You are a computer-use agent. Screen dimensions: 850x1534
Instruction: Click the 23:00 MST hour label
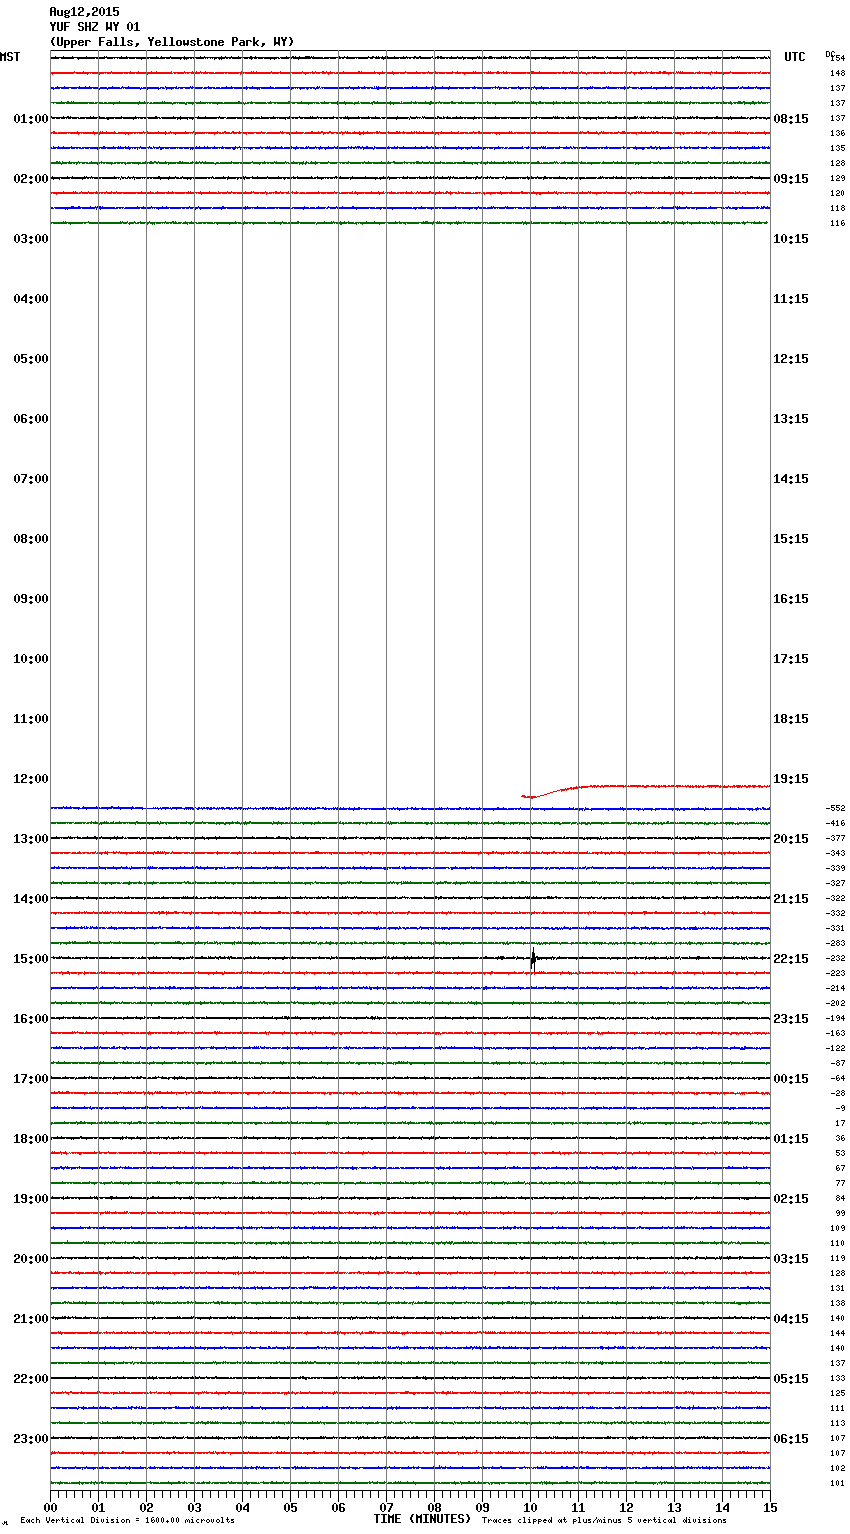click(x=30, y=1439)
